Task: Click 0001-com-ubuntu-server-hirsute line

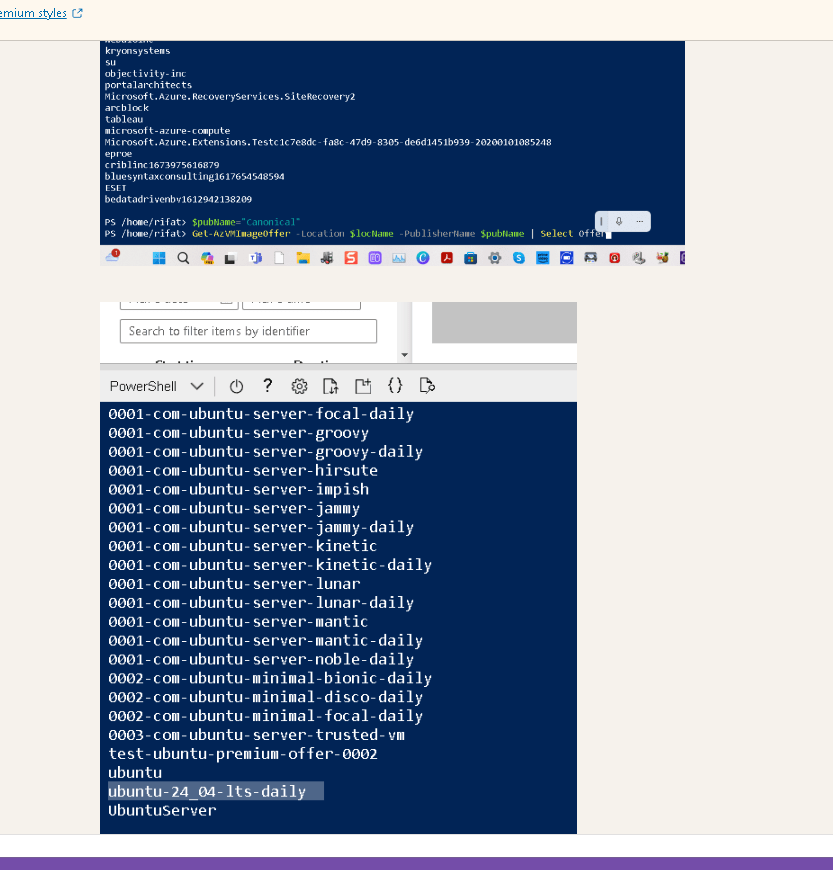Action: coord(243,471)
